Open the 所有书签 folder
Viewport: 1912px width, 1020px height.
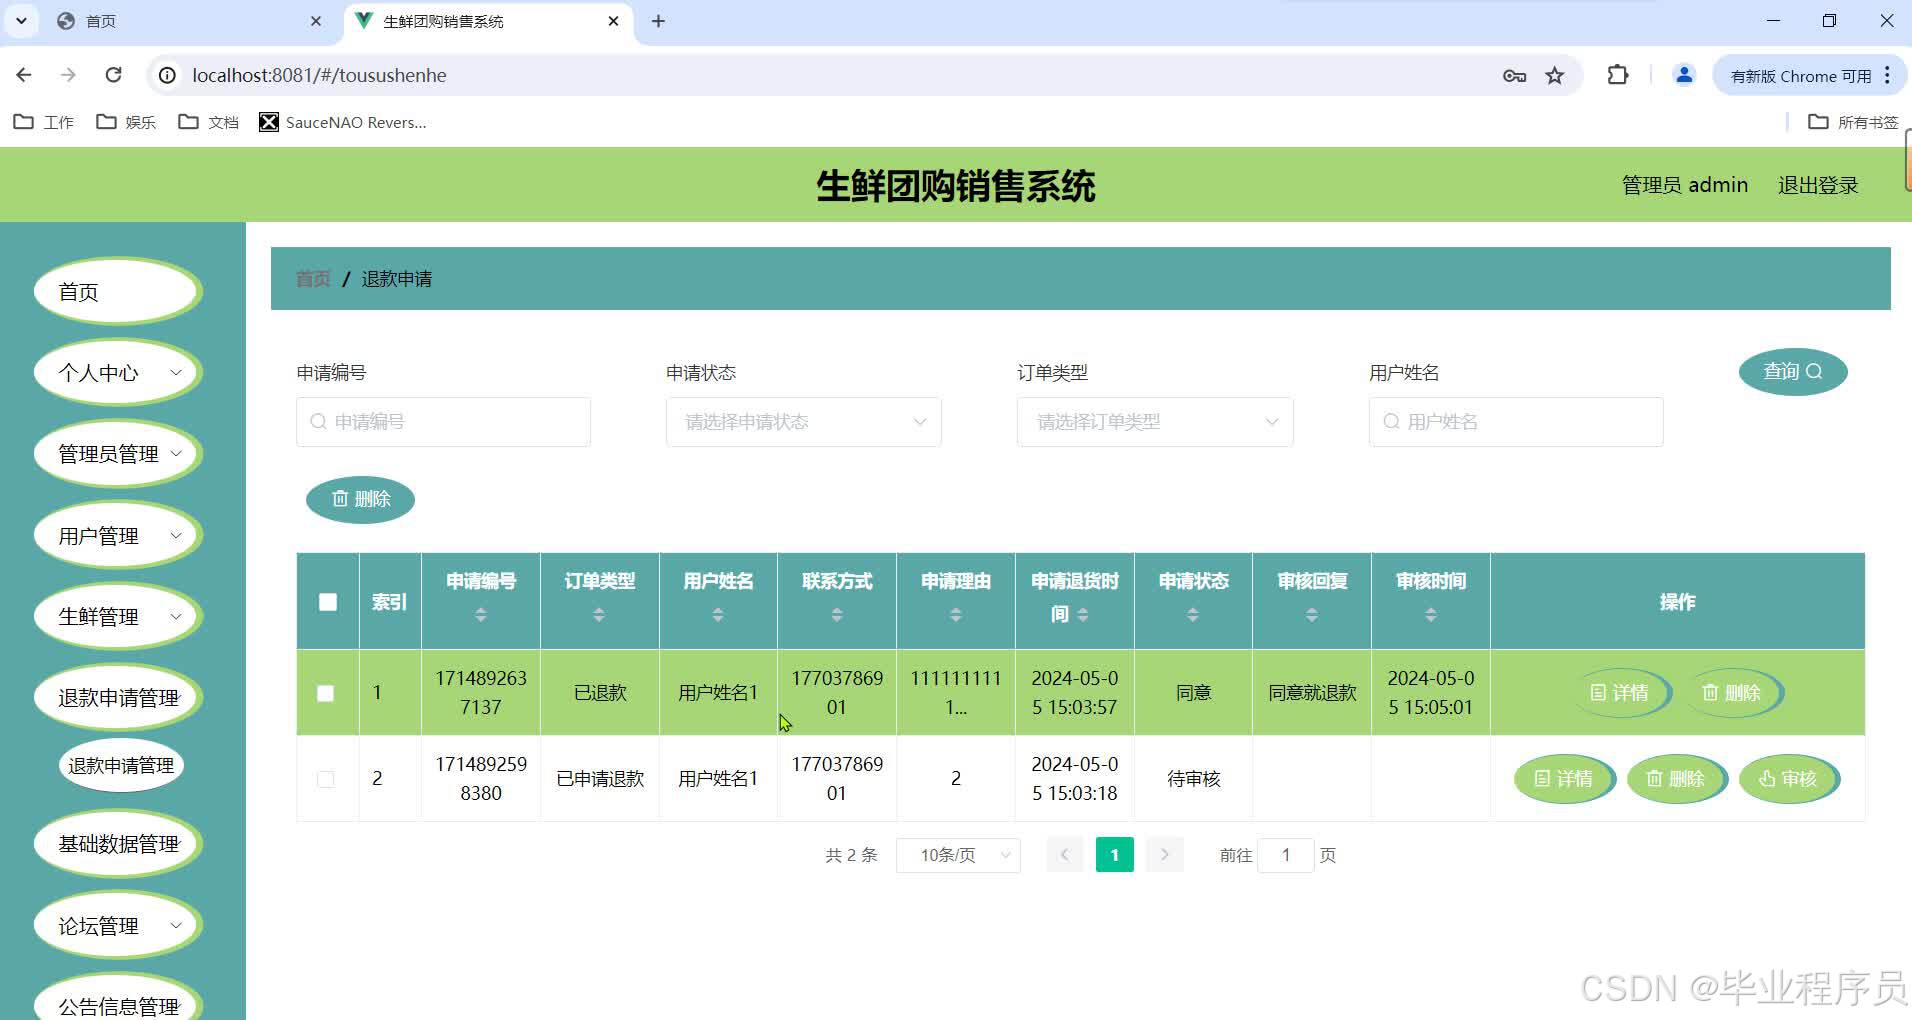click(1853, 122)
